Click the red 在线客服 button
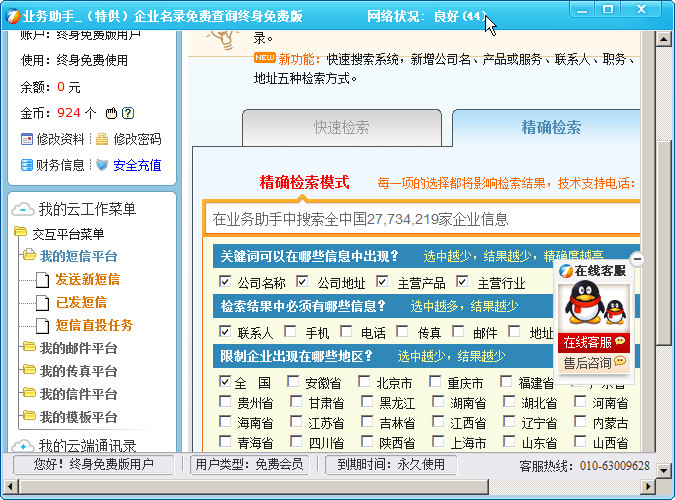Screen dimensions: 675x500 tap(594, 342)
